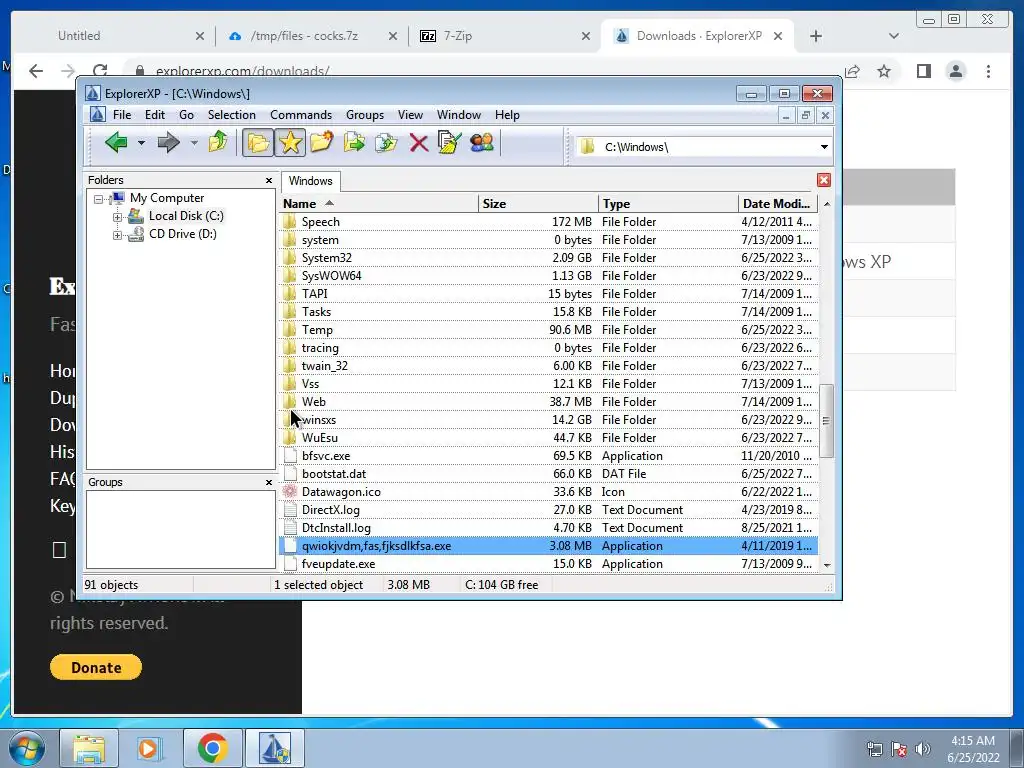Expand the Local Disk (C:) node
The image size is (1024, 768).
coord(117,217)
